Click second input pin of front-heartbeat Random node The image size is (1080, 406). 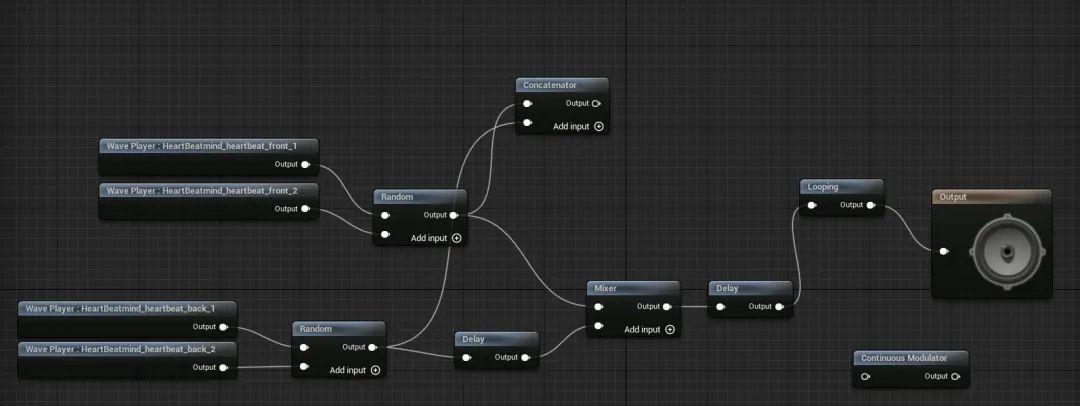coord(385,234)
